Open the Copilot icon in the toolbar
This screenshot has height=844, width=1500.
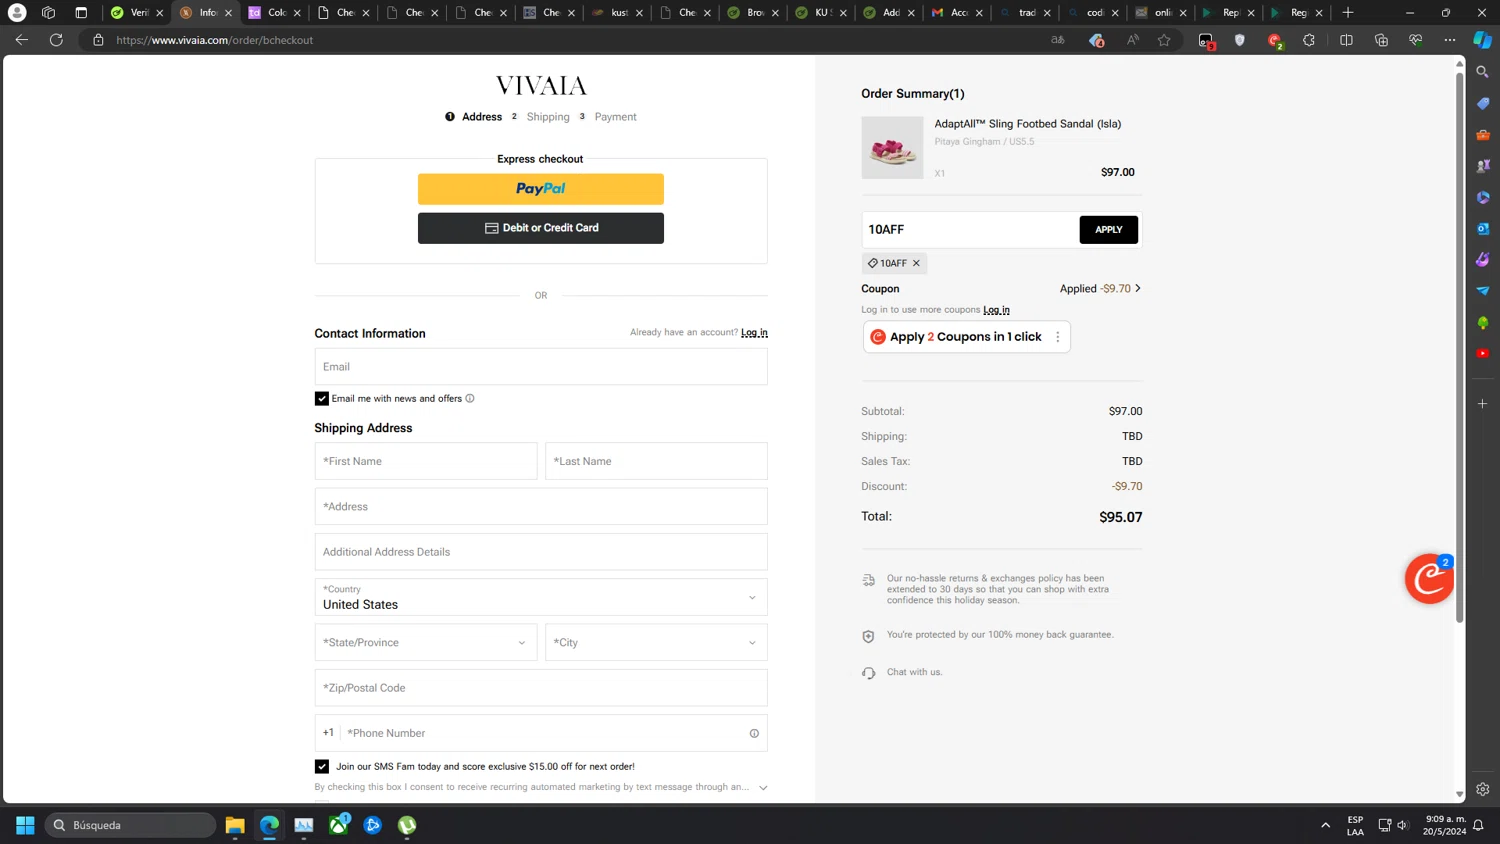[x=1483, y=40]
